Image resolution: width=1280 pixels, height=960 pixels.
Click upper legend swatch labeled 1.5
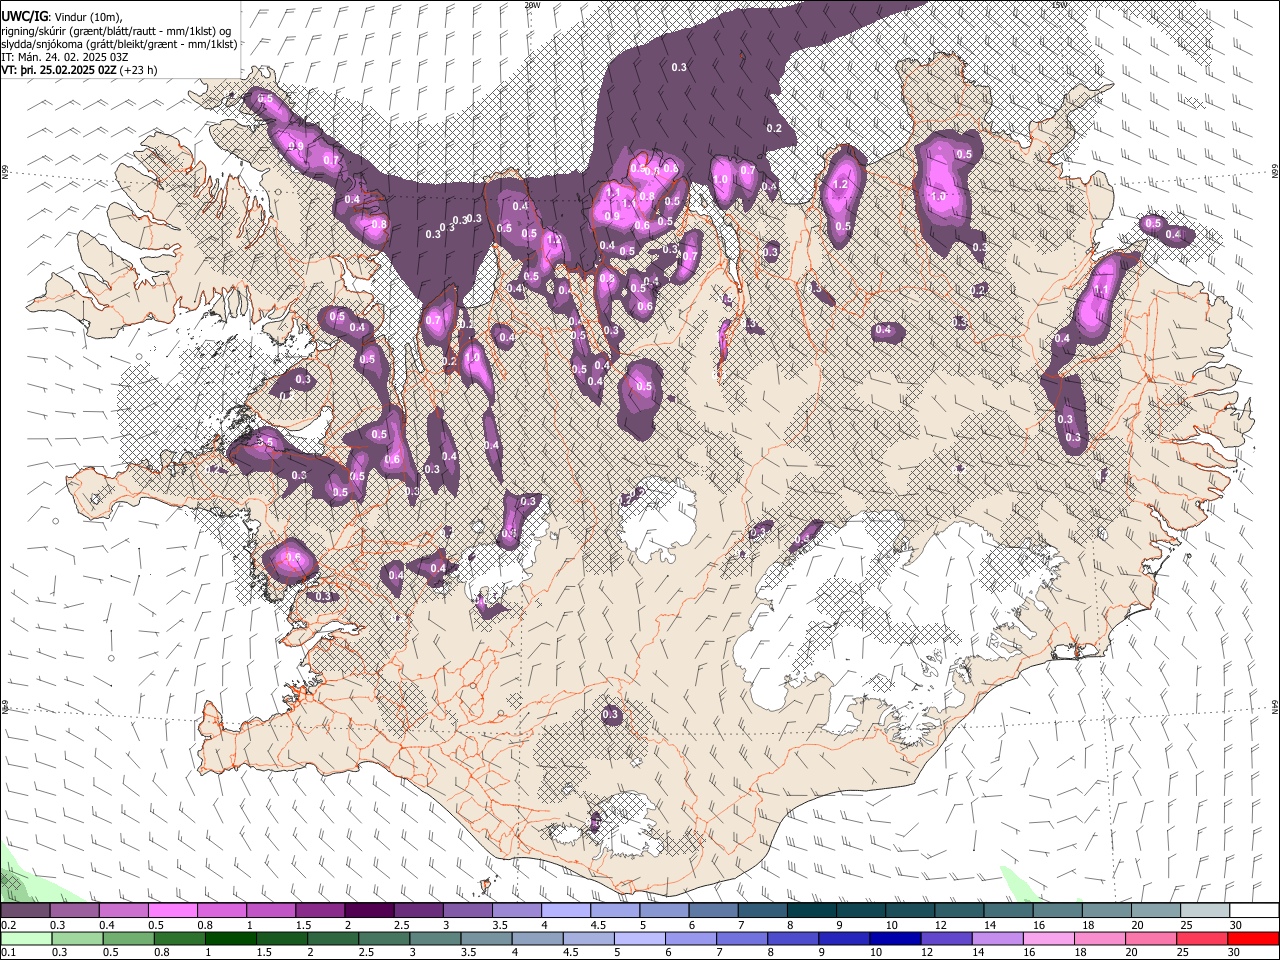(321, 911)
